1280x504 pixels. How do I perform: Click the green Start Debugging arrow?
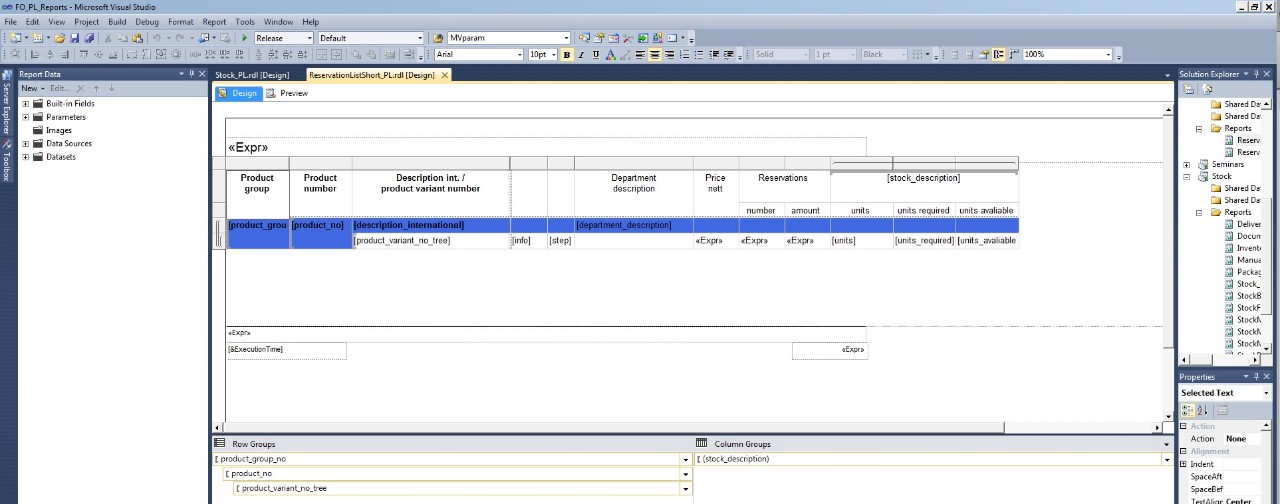click(244, 38)
